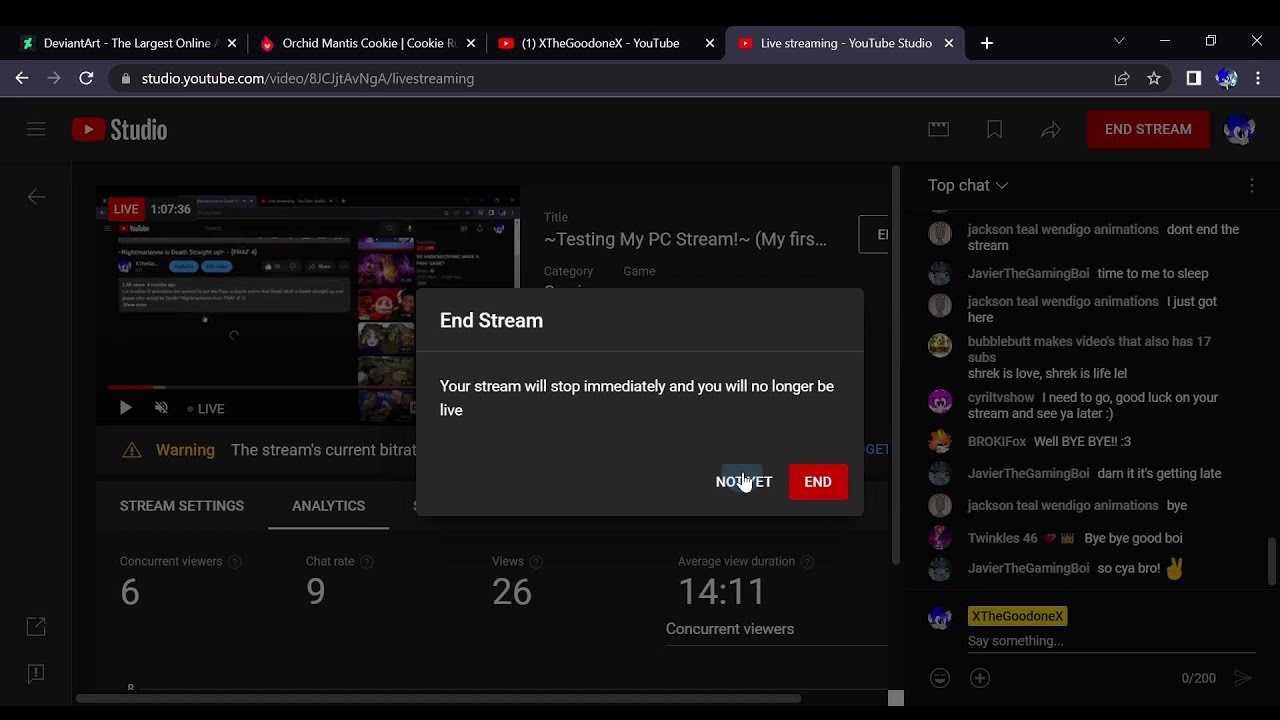This screenshot has width=1280, height=720.
Task: Share stream via the arrow icon
Action: pos(1050,129)
